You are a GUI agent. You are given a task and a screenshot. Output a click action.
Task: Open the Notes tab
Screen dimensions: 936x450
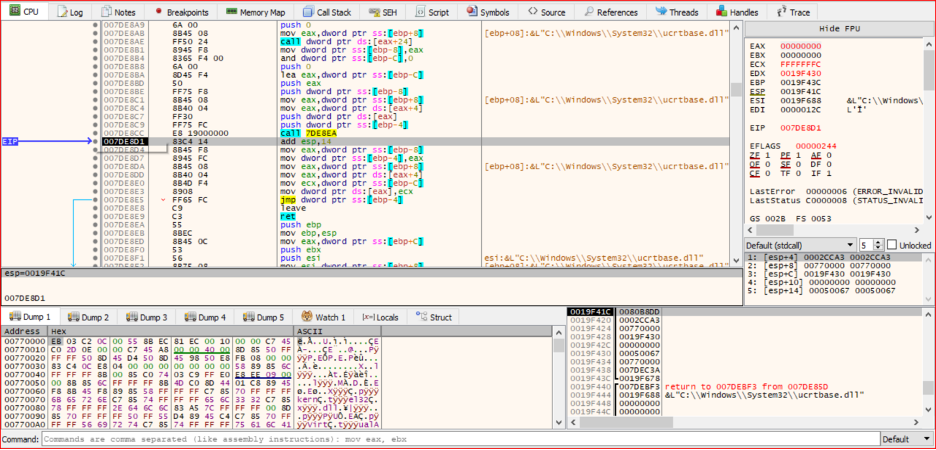[x=119, y=12]
